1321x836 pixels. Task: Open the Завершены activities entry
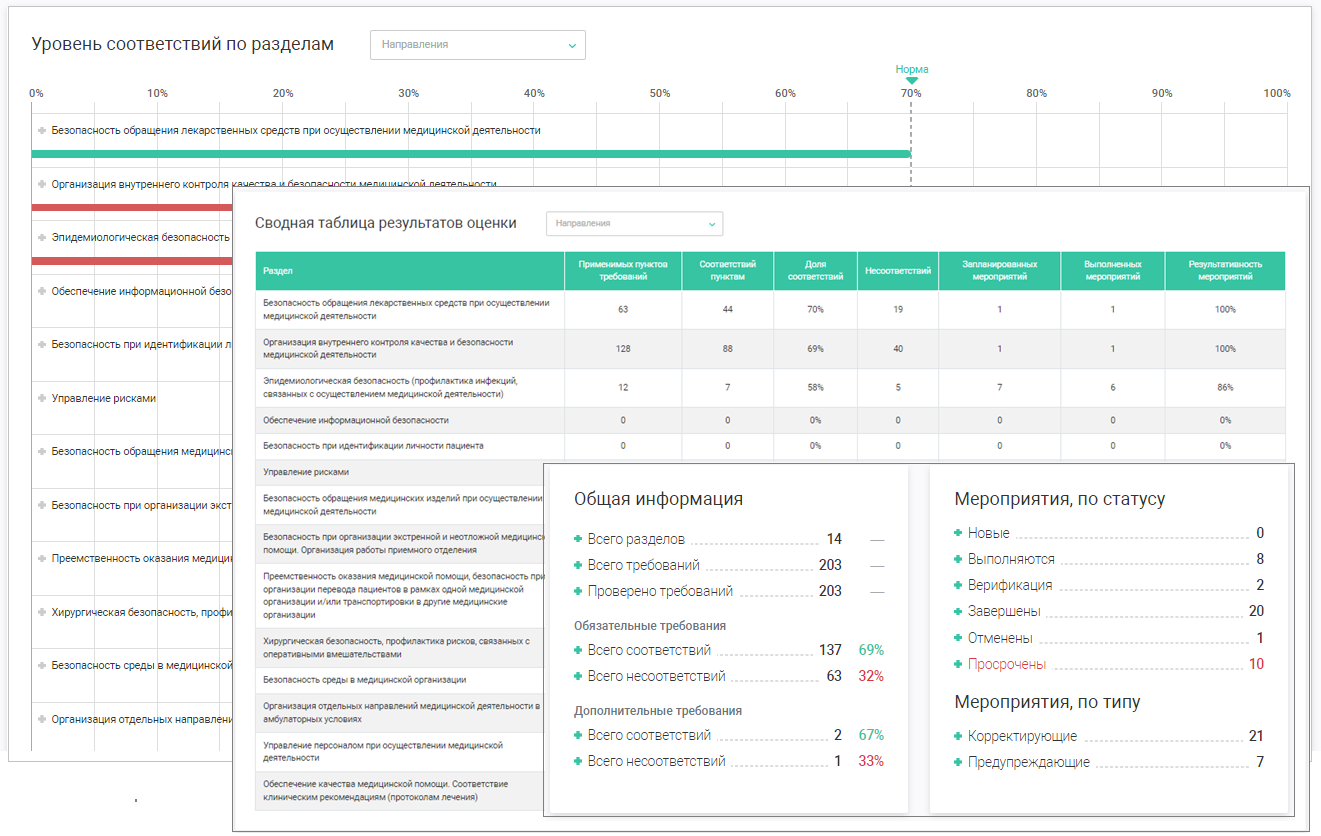point(1004,611)
